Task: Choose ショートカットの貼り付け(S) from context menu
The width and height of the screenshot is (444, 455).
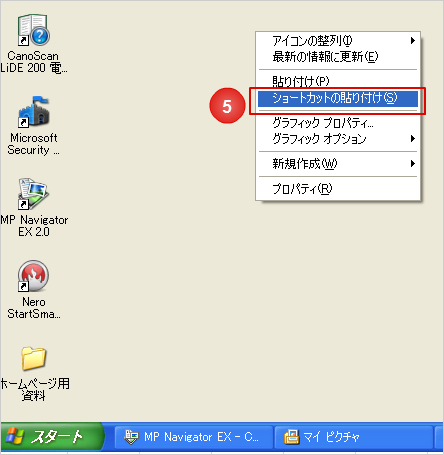Action: 338,98
